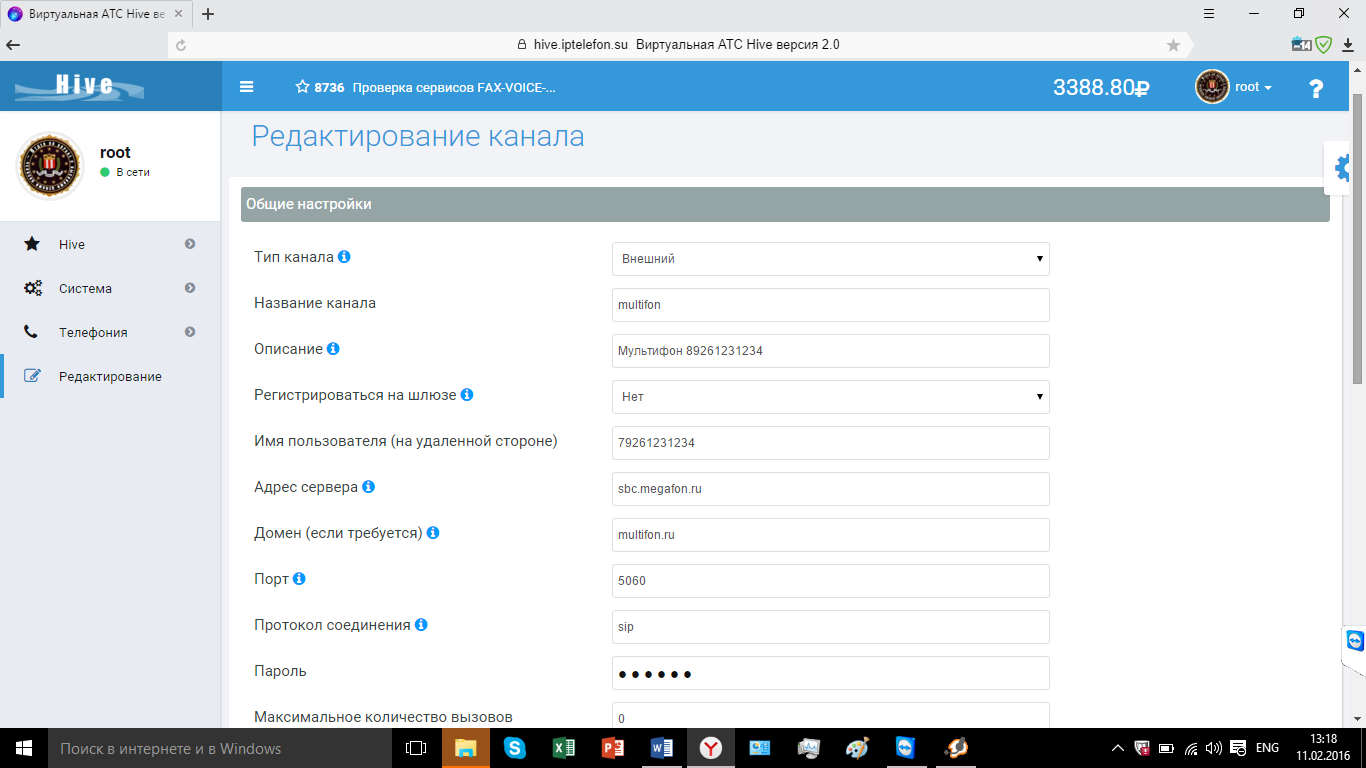
Task: Click the info icon next to Адрес сервера
Action: (369, 487)
